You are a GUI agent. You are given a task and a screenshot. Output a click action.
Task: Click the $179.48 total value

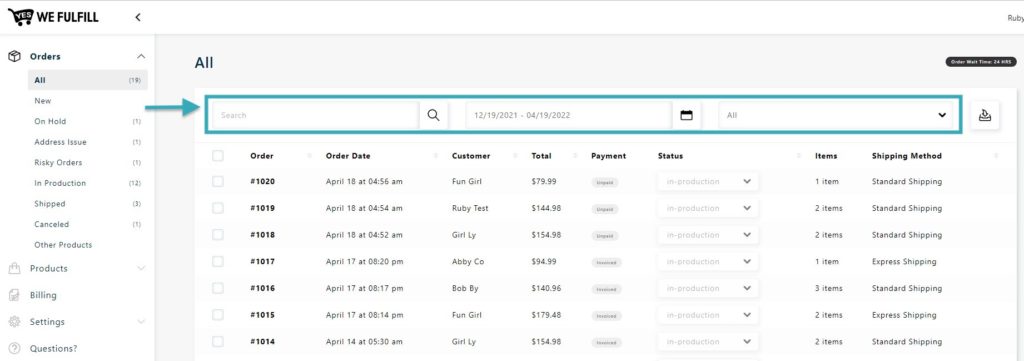point(546,315)
